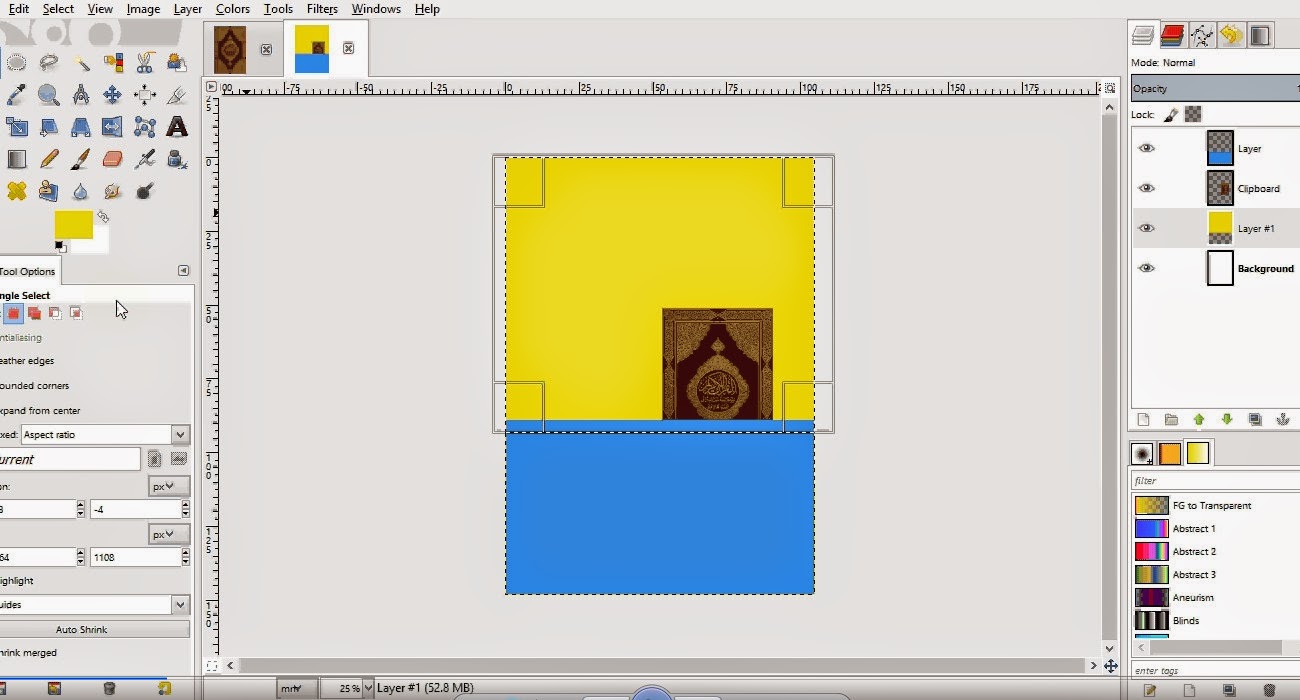1300x700 pixels.
Task: Adjust the layer Opacity slider
Action: point(1215,88)
